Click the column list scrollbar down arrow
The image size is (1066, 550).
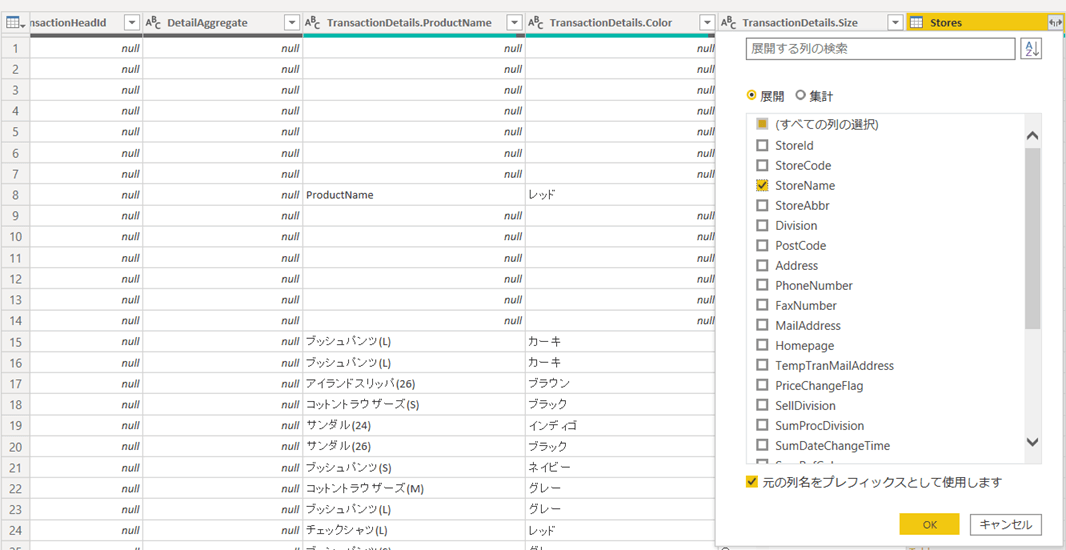(1033, 441)
